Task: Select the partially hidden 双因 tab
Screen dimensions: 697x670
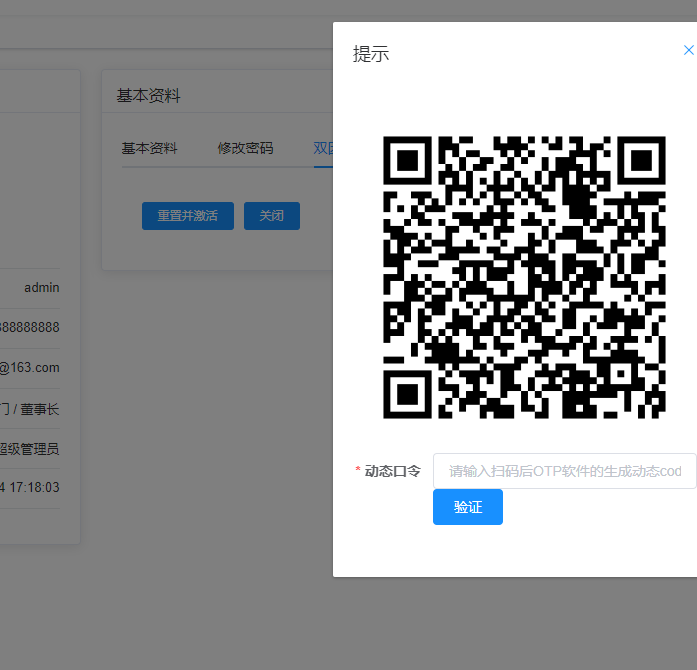Action: [x=323, y=148]
